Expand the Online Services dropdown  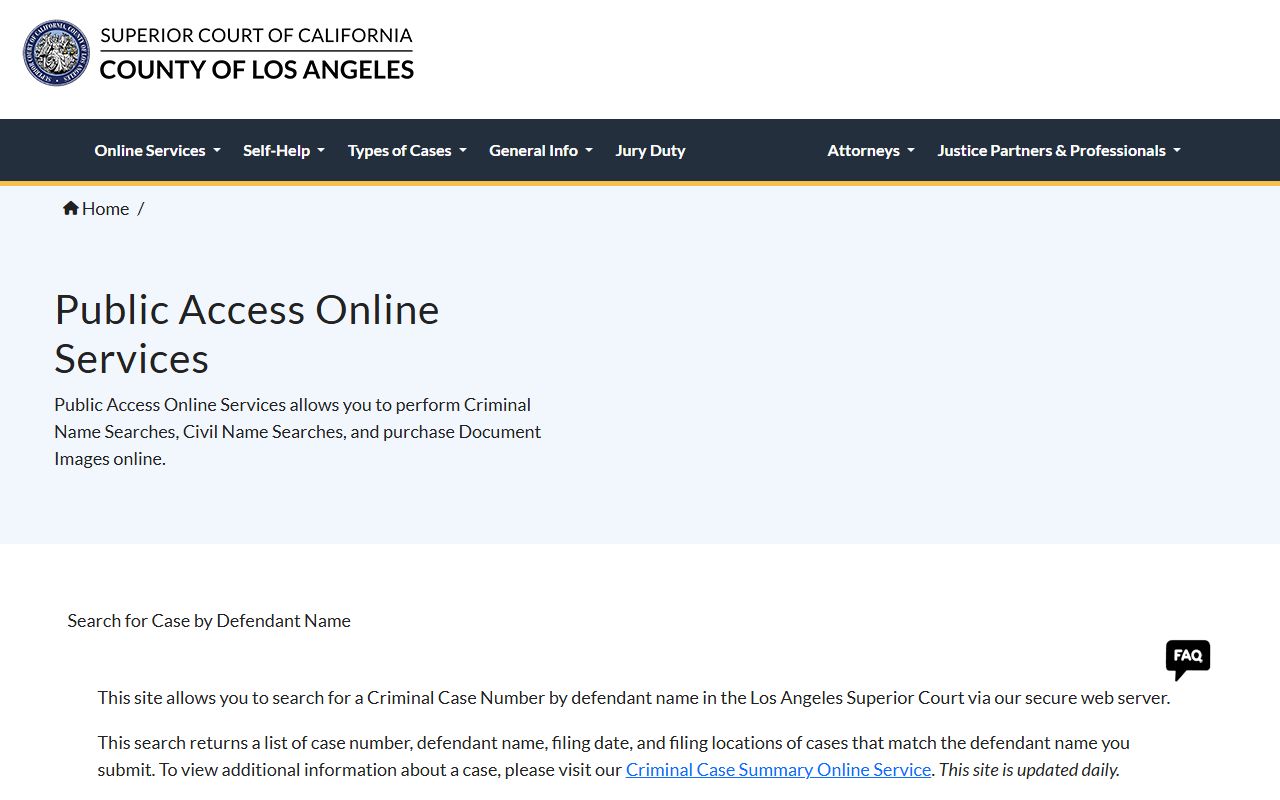157,150
